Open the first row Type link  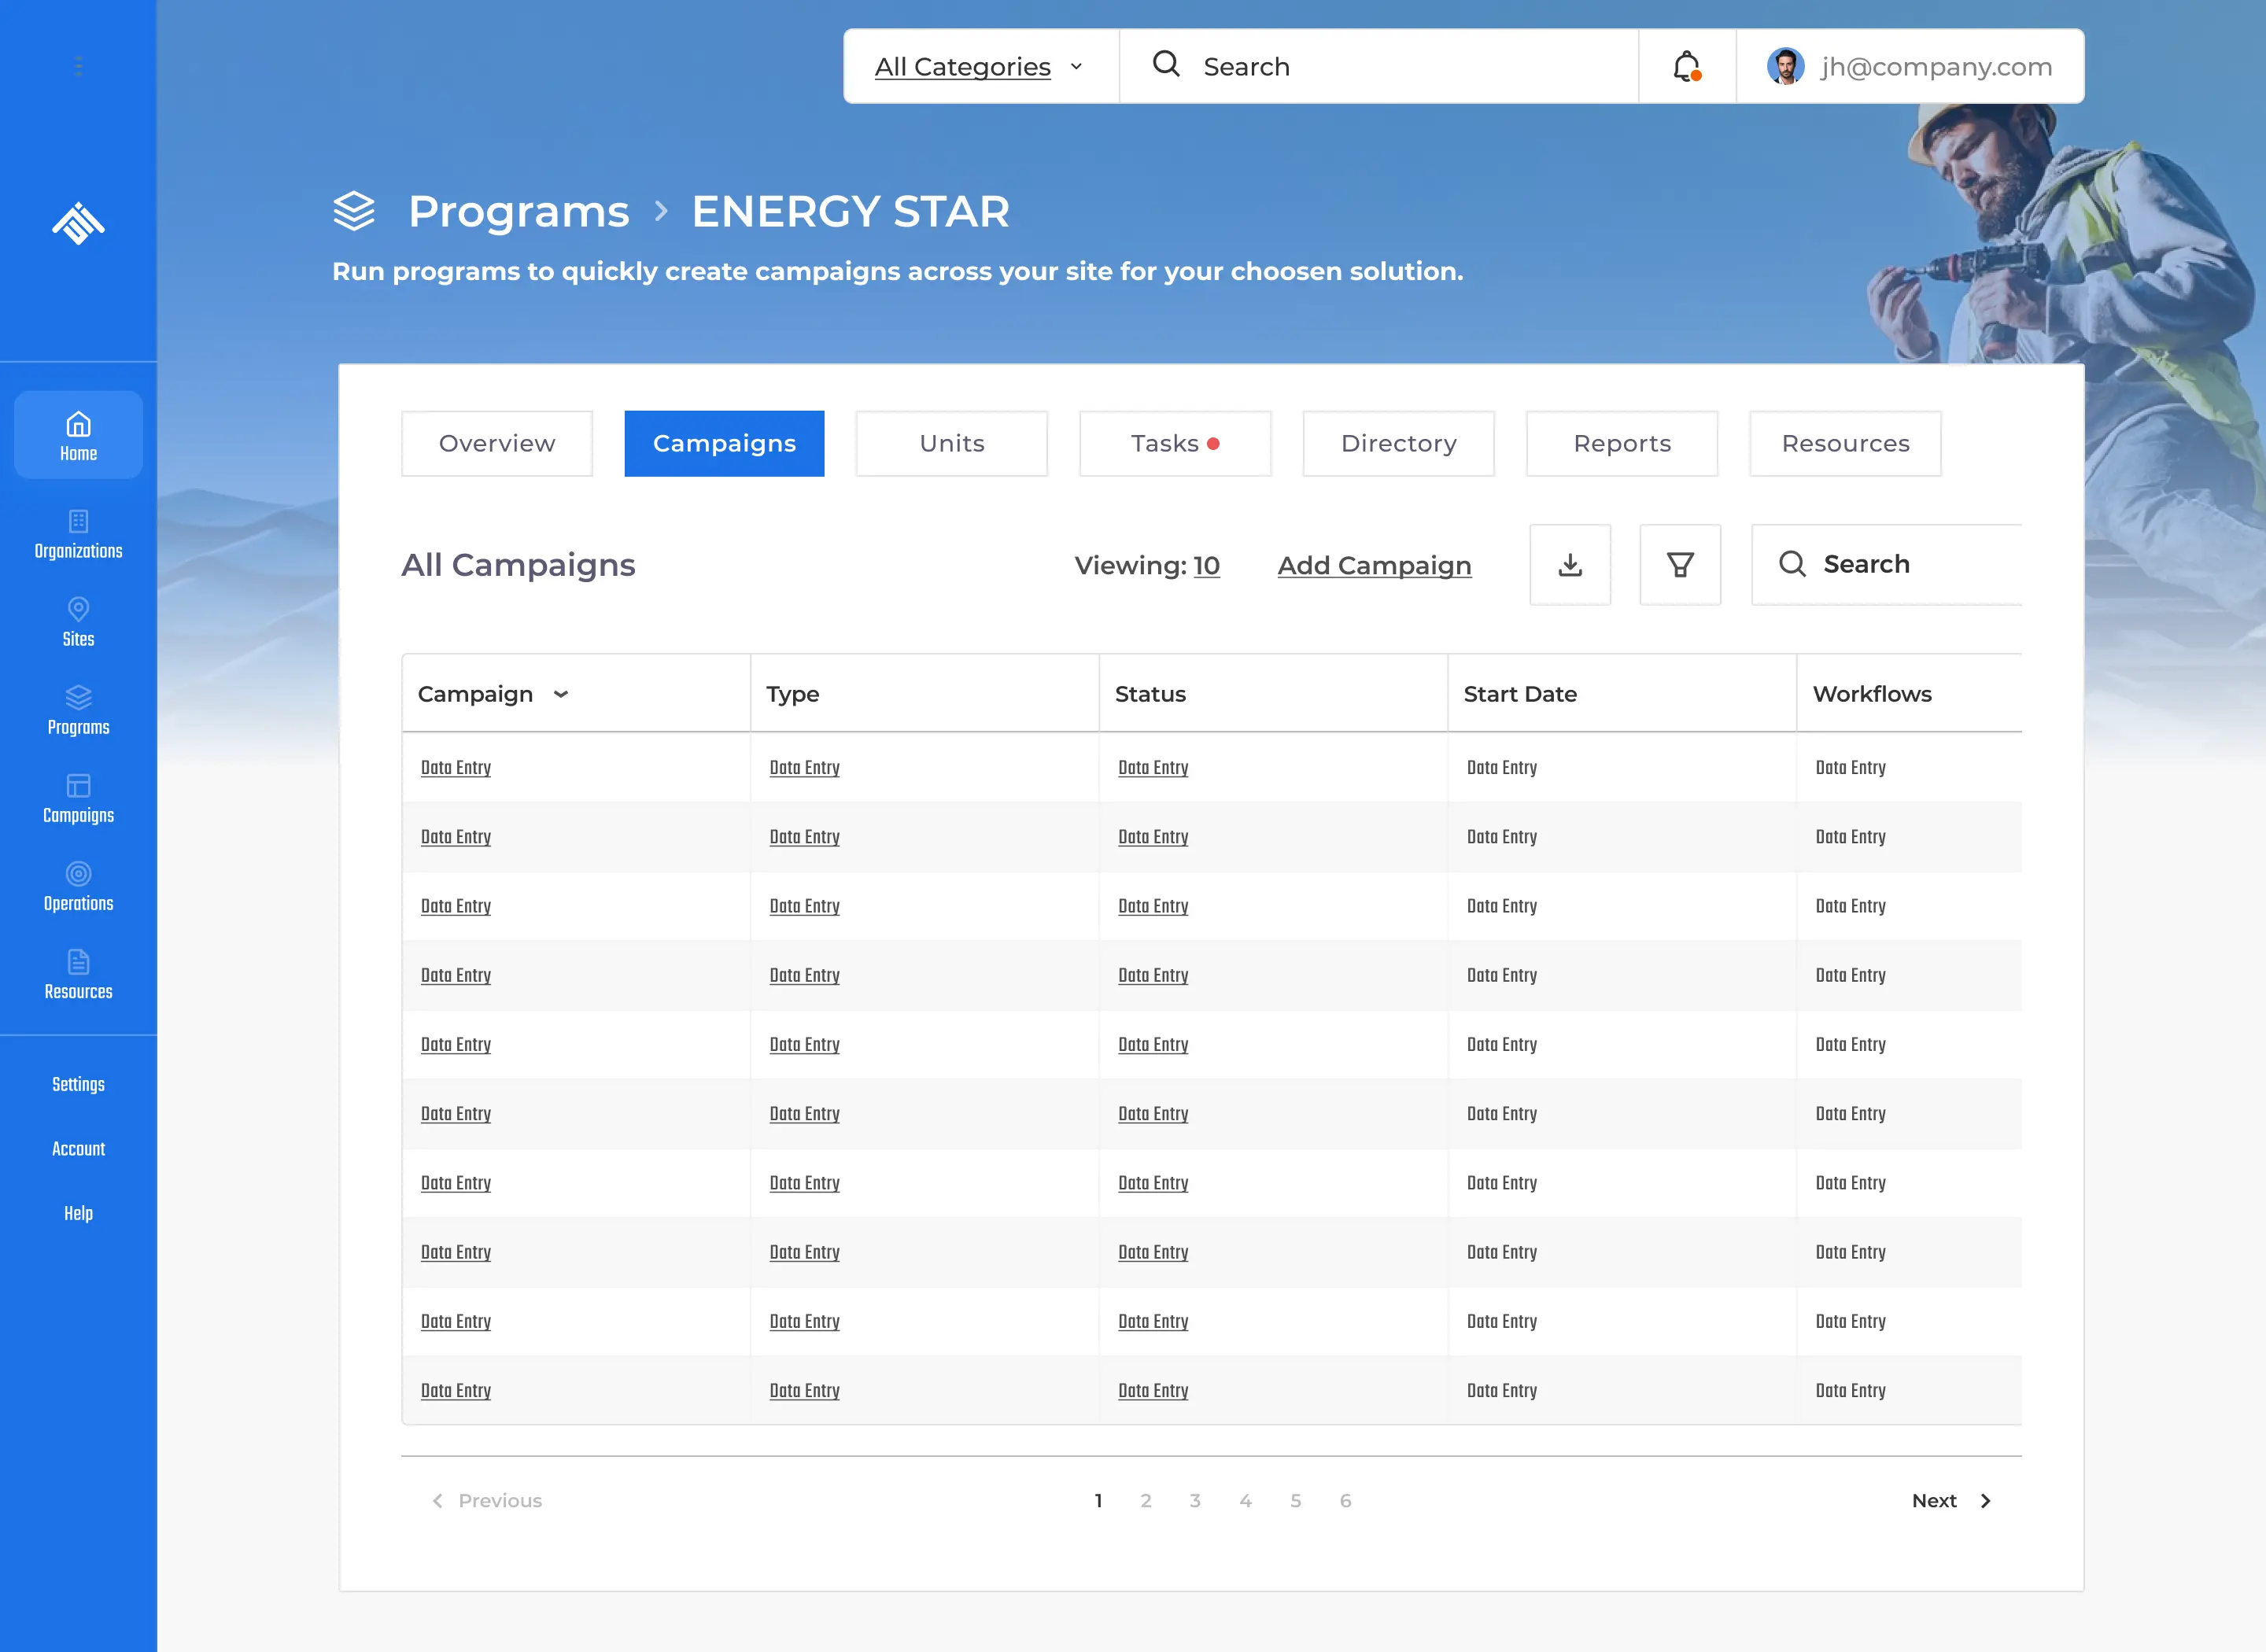[x=805, y=768]
